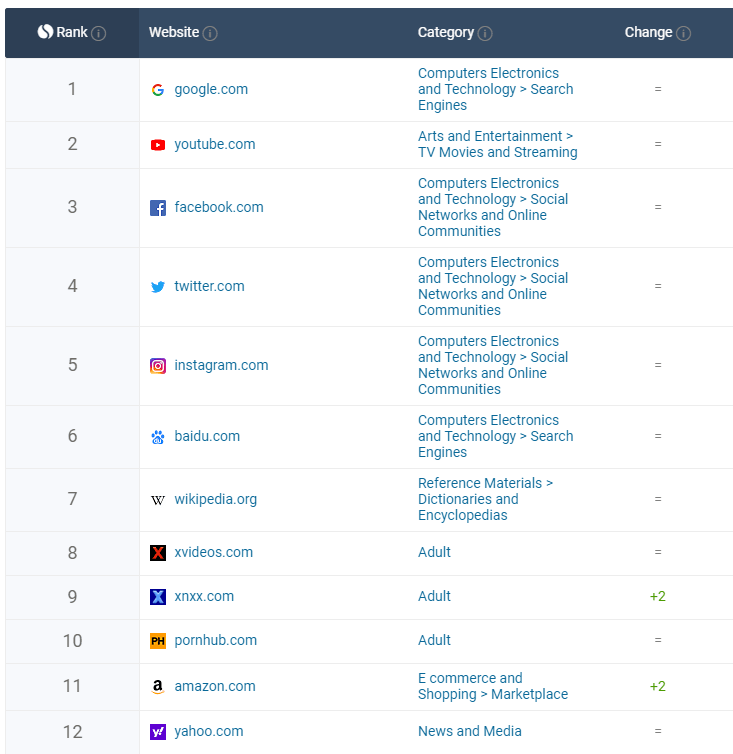Image resolution: width=733 pixels, height=754 pixels.
Task: Click the info icon next to Category
Action: (x=485, y=33)
